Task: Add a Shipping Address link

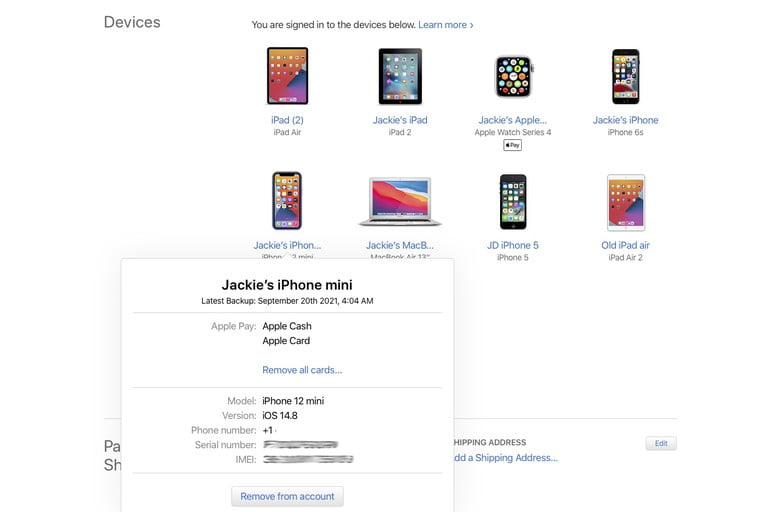Action: pyautogui.click(x=503, y=458)
